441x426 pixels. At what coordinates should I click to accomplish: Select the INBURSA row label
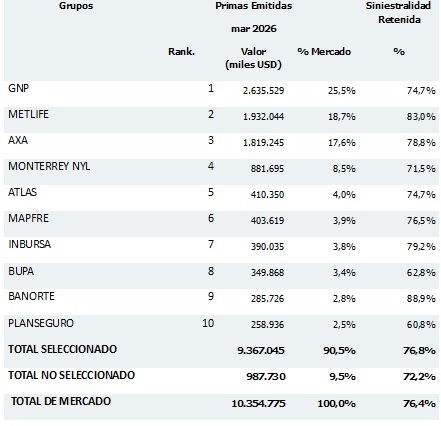[30, 244]
